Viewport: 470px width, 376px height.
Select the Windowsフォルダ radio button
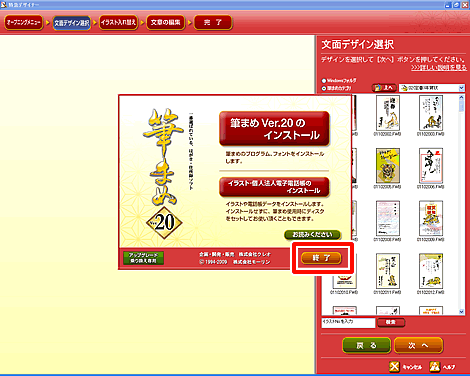click(x=324, y=81)
